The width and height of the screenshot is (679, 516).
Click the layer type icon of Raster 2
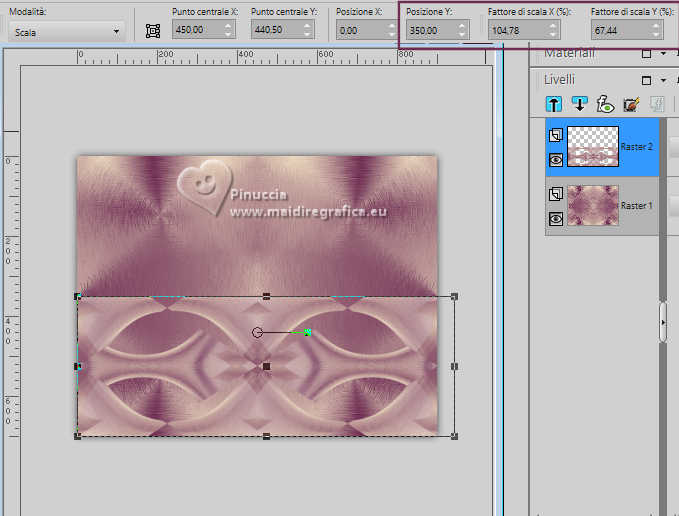coord(556,135)
